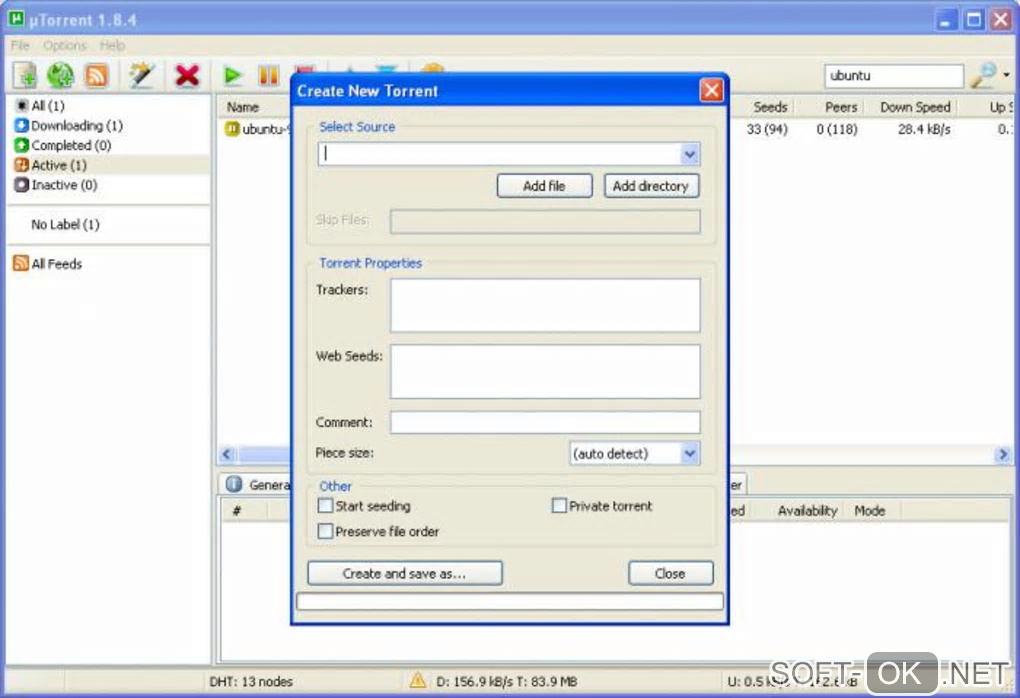1020x698 pixels.
Task: Open the Piece size dropdown
Action: tap(690, 453)
